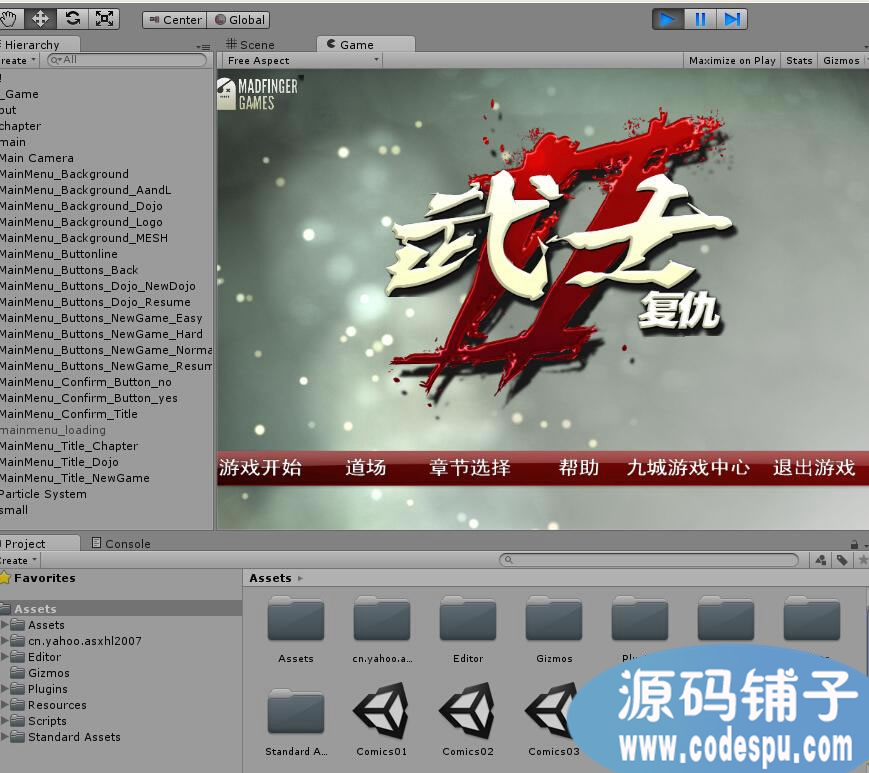
Task: Select the Gizmos folder in tree
Action: click(x=48, y=673)
